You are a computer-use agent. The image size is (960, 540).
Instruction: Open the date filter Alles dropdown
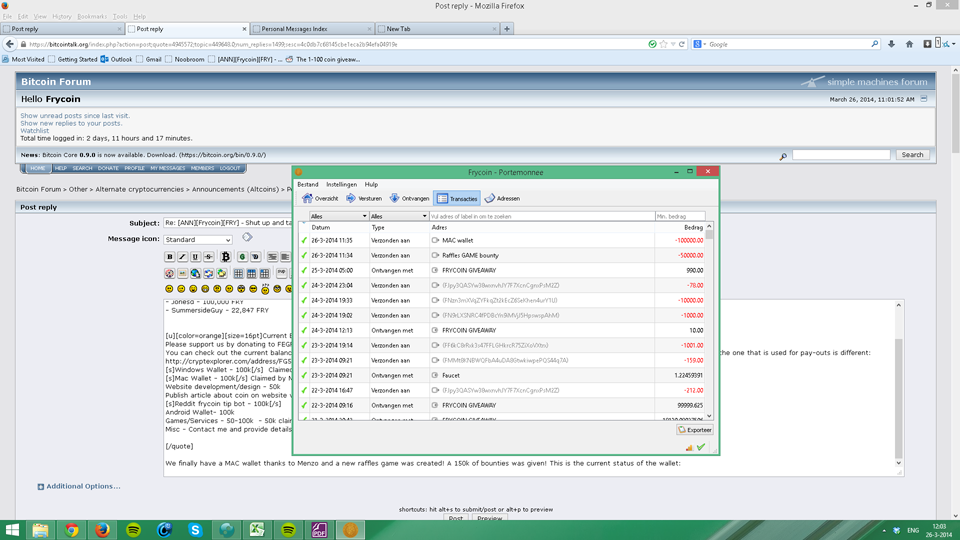[338, 216]
